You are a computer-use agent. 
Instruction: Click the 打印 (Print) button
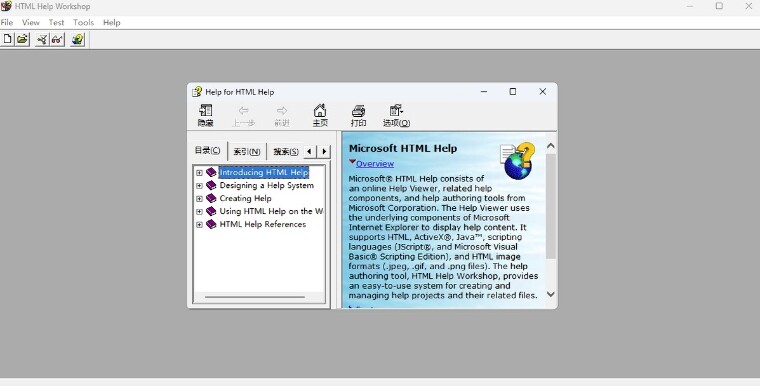pos(358,116)
